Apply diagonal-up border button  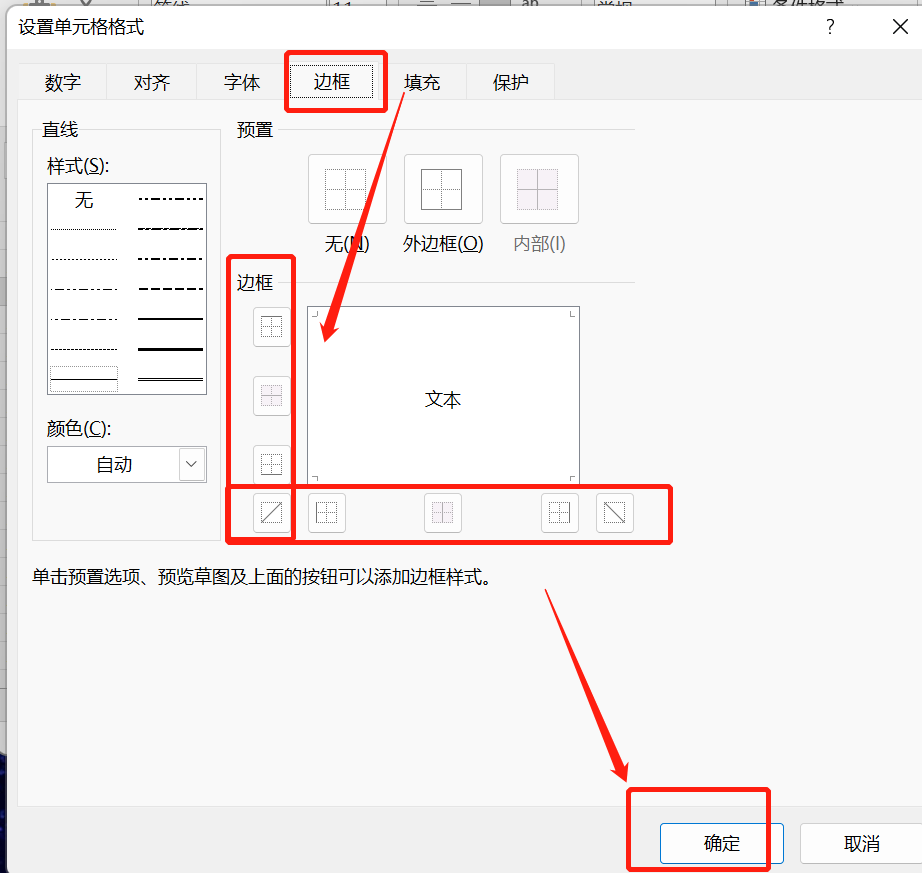pos(272,513)
